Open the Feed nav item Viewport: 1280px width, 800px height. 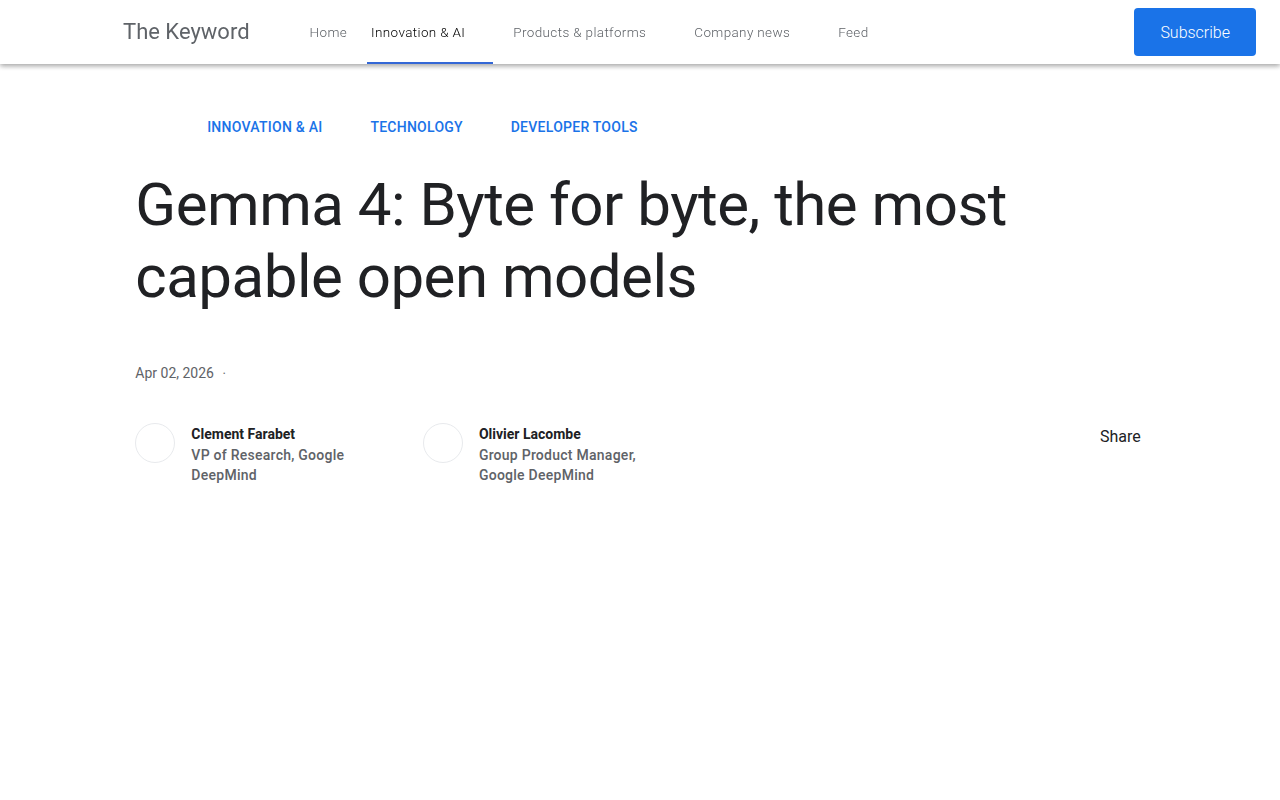click(853, 32)
